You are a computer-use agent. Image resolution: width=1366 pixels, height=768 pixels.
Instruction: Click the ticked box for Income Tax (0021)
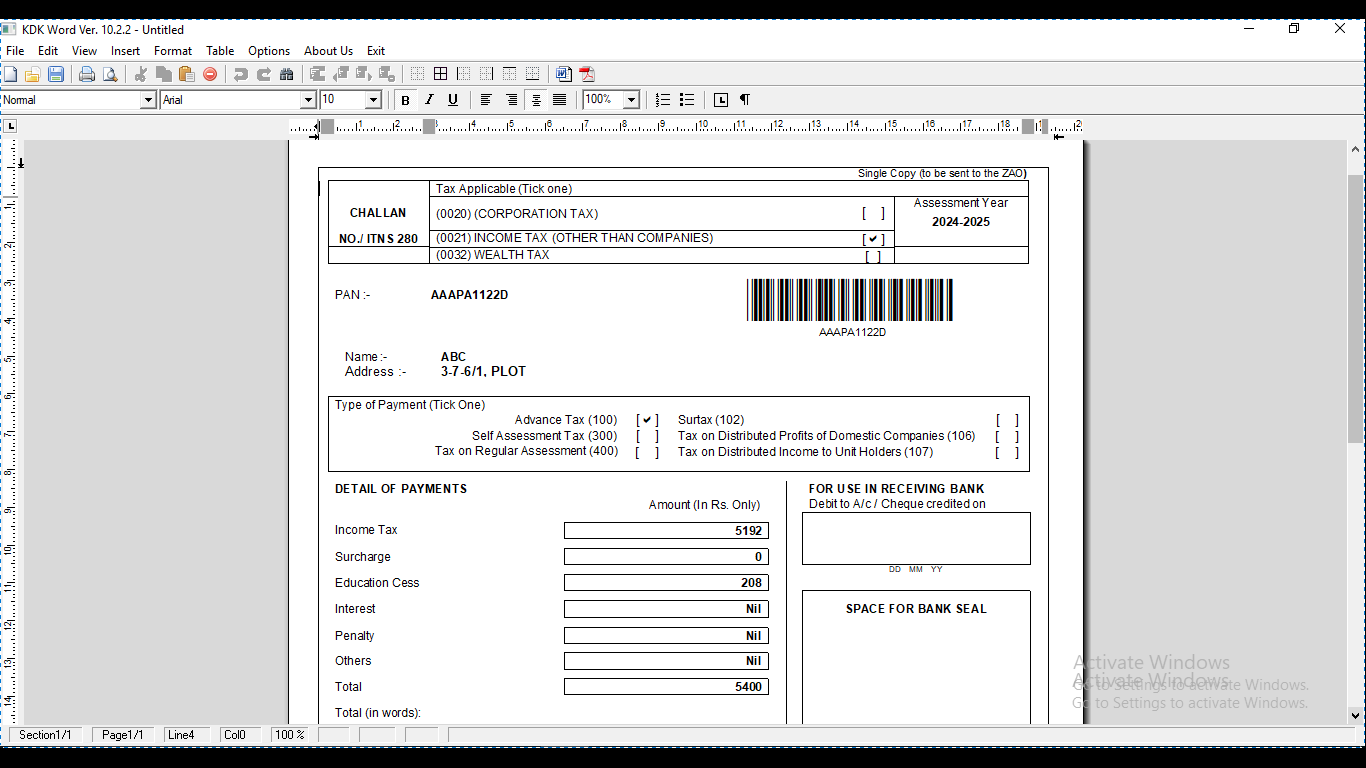874,239
